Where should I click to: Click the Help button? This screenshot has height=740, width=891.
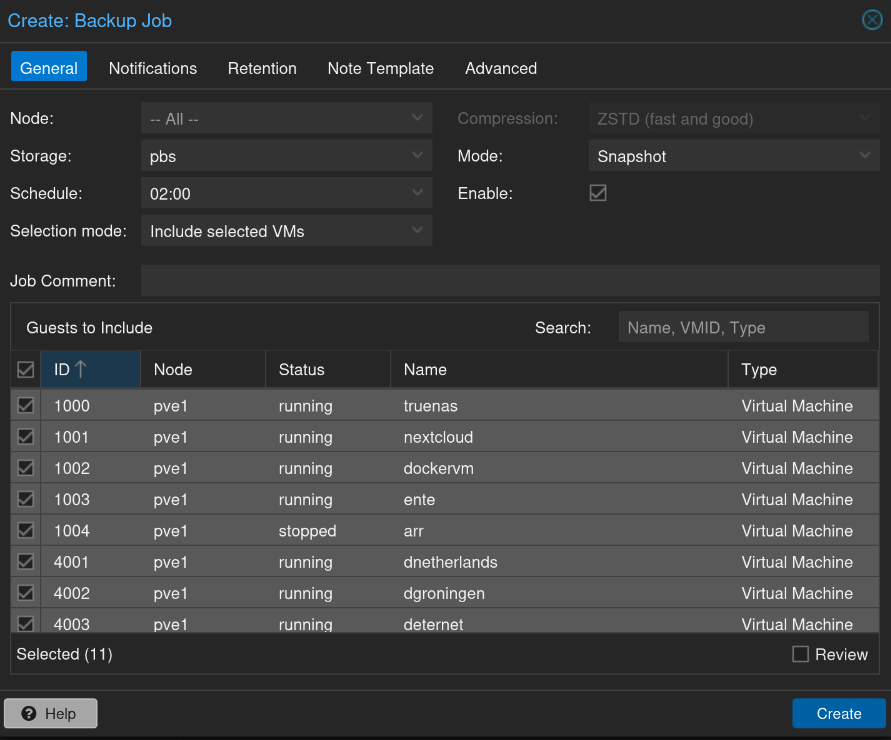pyautogui.click(x=51, y=713)
